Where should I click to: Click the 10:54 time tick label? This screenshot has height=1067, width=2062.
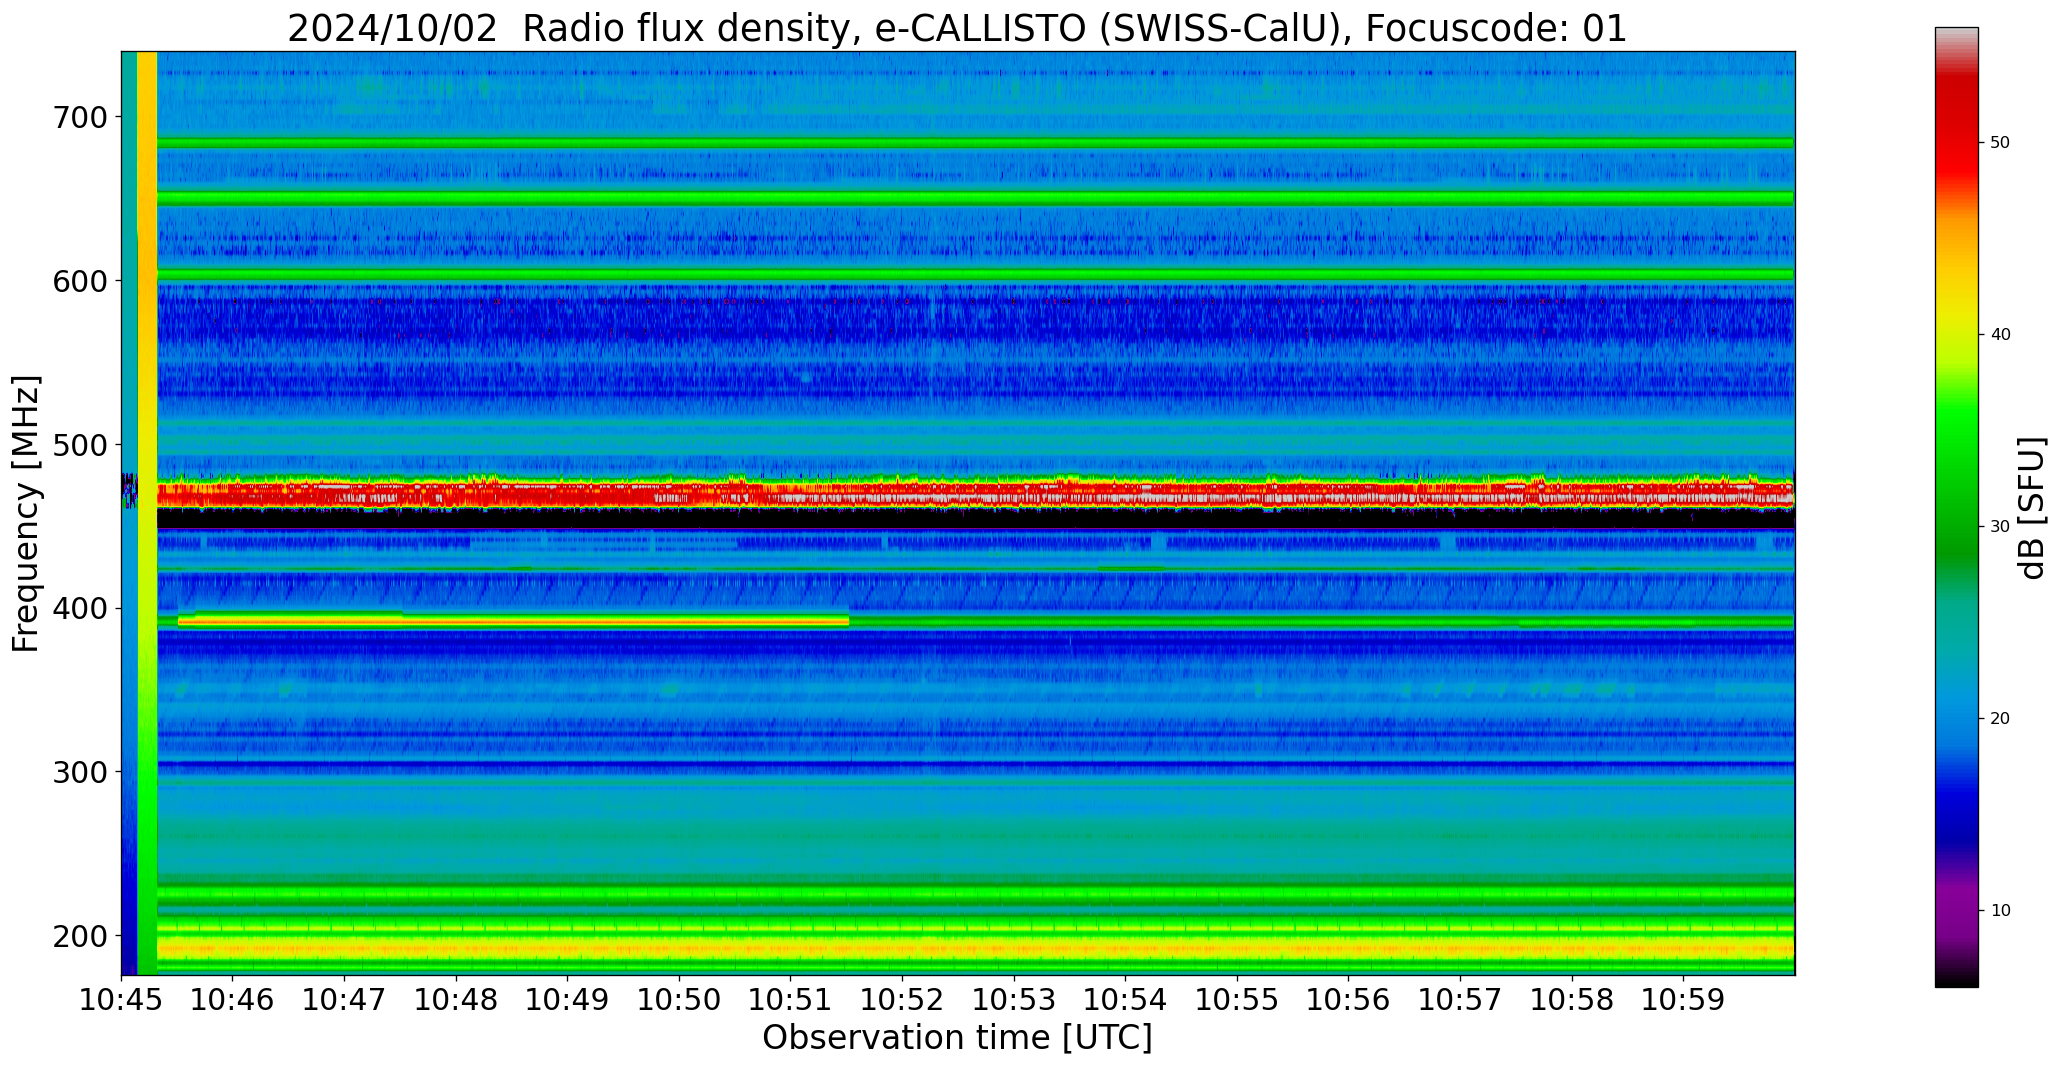1126,1000
